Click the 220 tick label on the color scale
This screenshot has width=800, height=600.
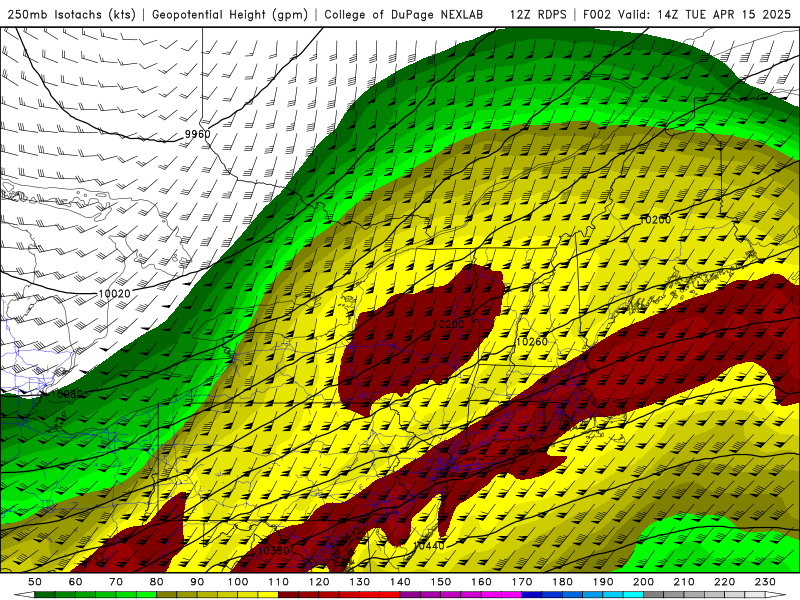pos(724,582)
